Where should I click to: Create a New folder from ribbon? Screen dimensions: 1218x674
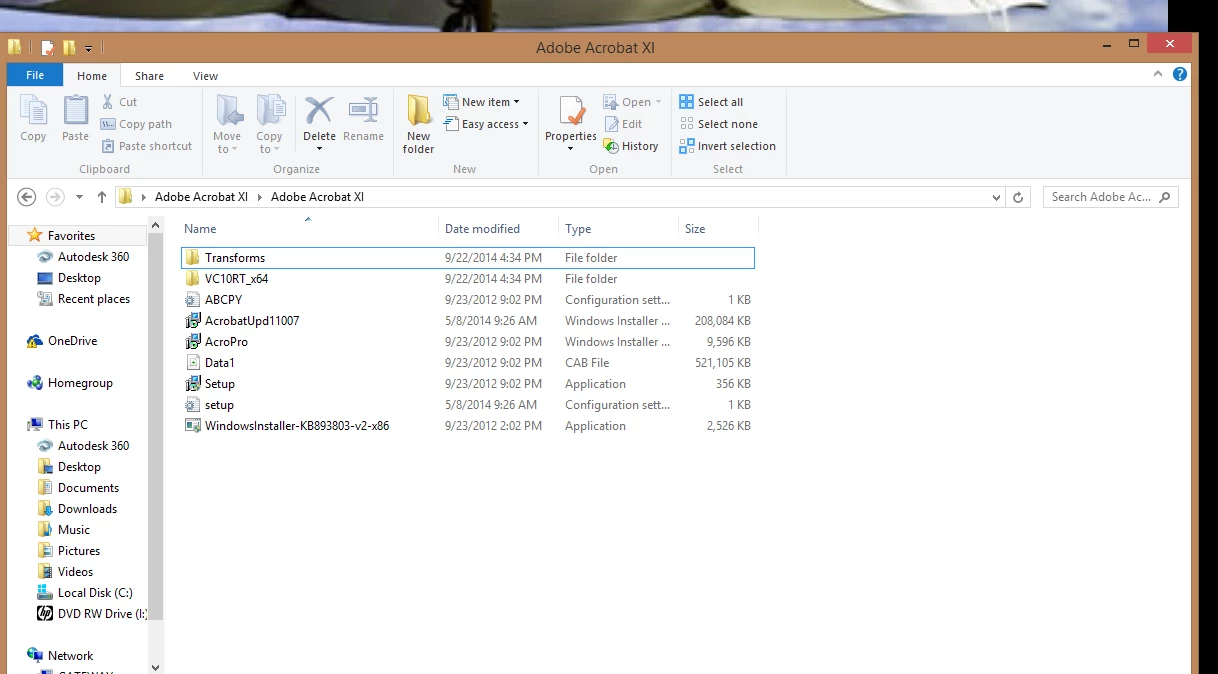point(418,124)
